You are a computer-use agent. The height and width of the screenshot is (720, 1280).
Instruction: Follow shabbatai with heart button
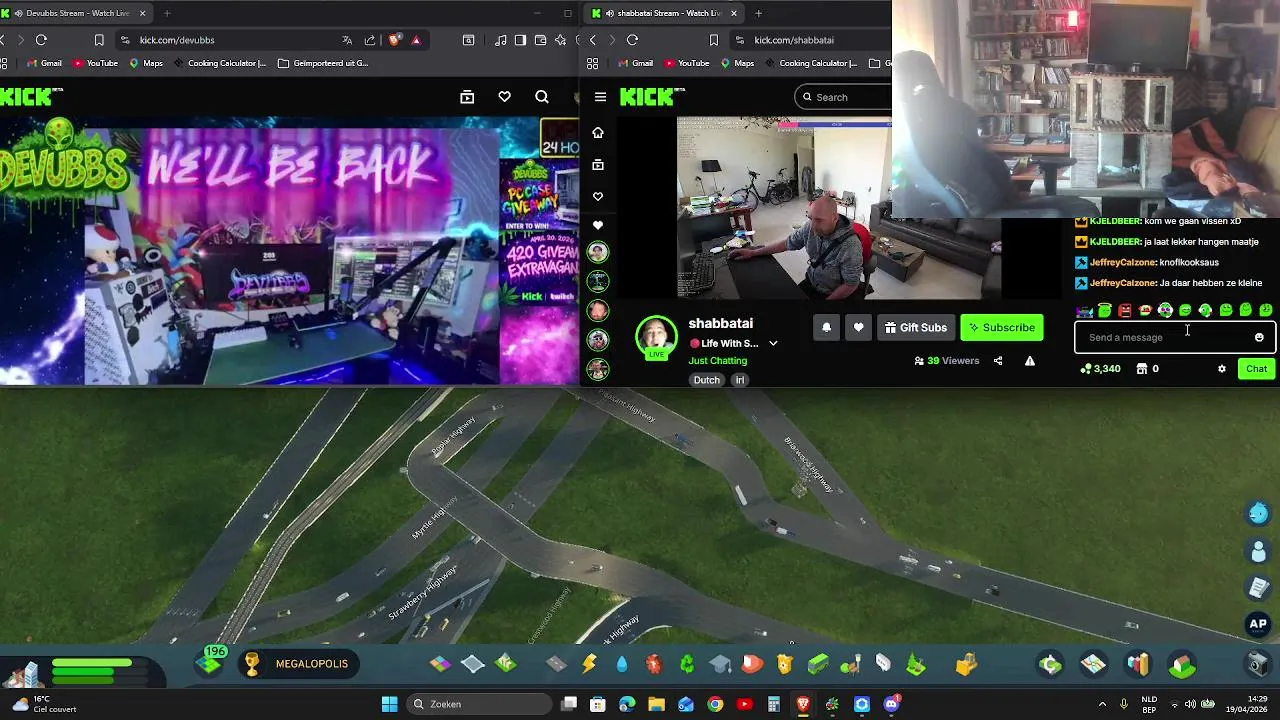click(x=858, y=327)
